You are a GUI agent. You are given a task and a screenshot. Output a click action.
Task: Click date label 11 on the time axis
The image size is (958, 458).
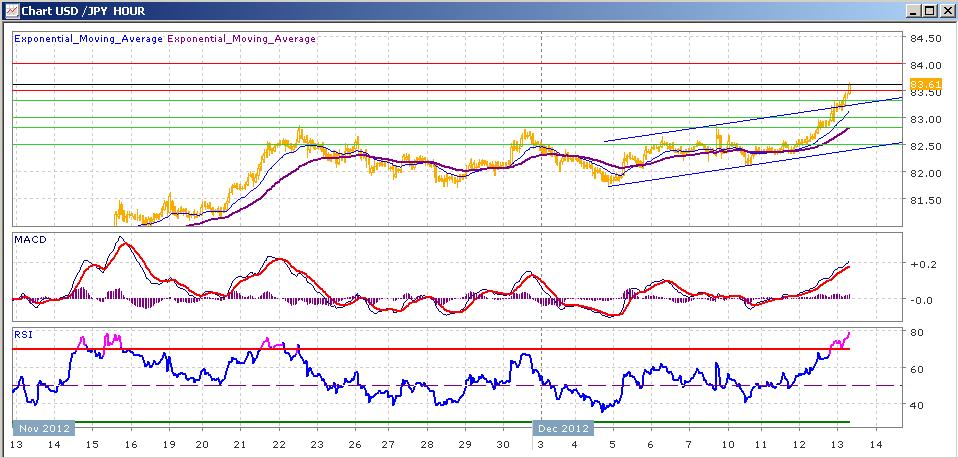[x=763, y=445]
